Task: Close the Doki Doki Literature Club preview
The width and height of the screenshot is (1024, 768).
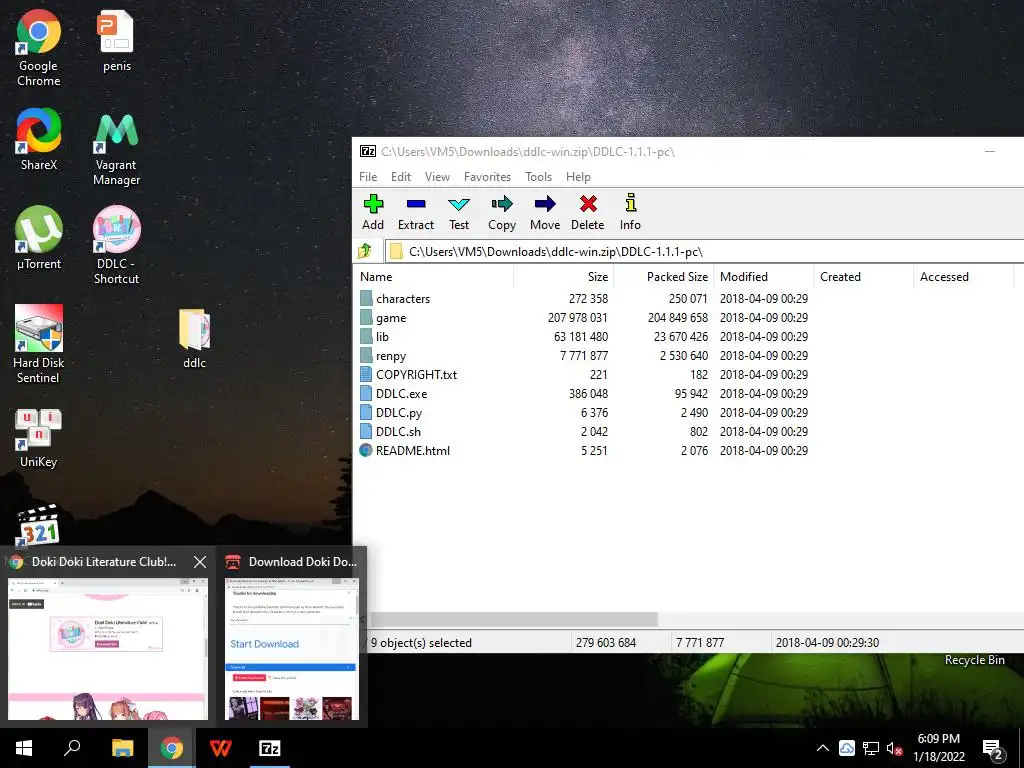Action: click(200, 562)
